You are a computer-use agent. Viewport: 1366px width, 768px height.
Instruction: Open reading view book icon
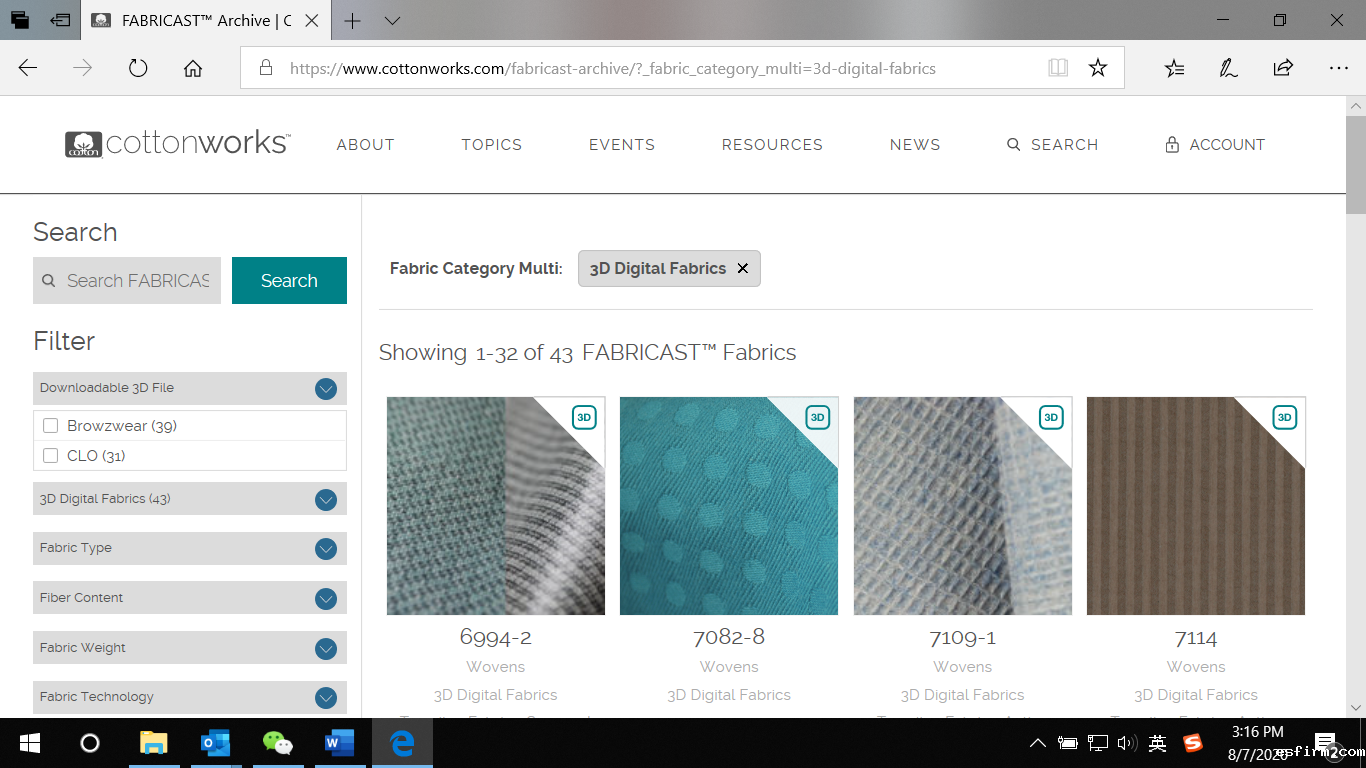pyautogui.click(x=1058, y=68)
